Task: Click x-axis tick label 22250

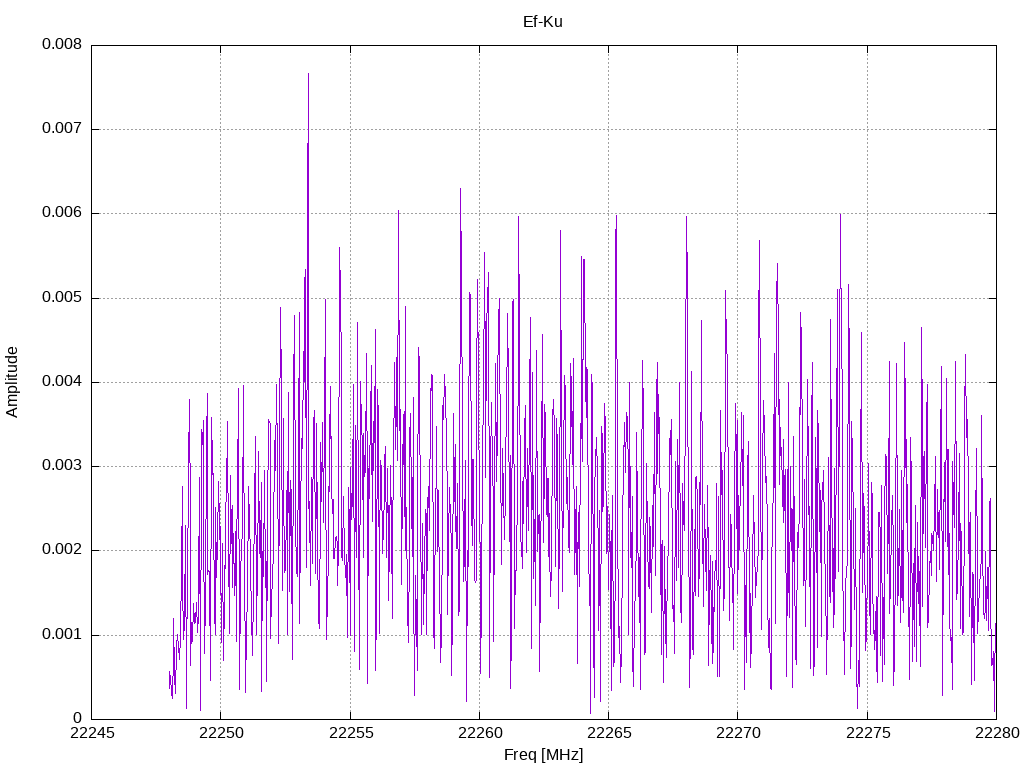Action: (221, 733)
